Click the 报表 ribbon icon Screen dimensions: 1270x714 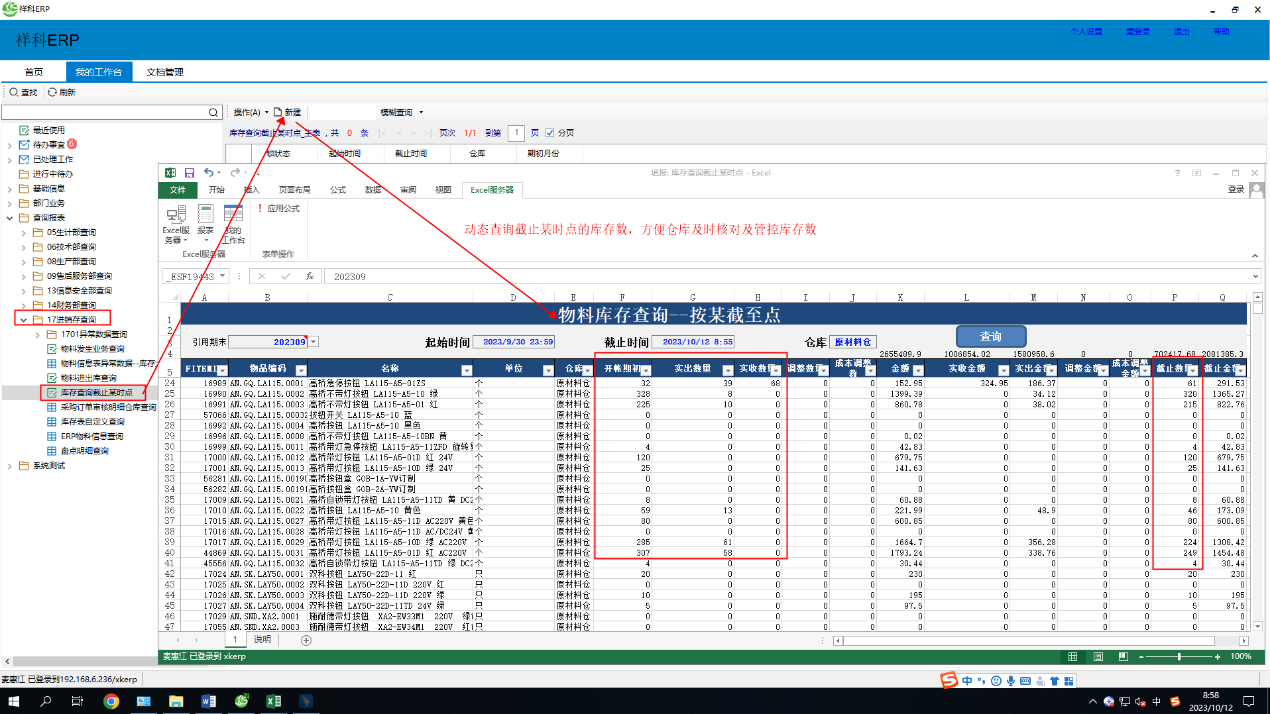coord(205,221)
